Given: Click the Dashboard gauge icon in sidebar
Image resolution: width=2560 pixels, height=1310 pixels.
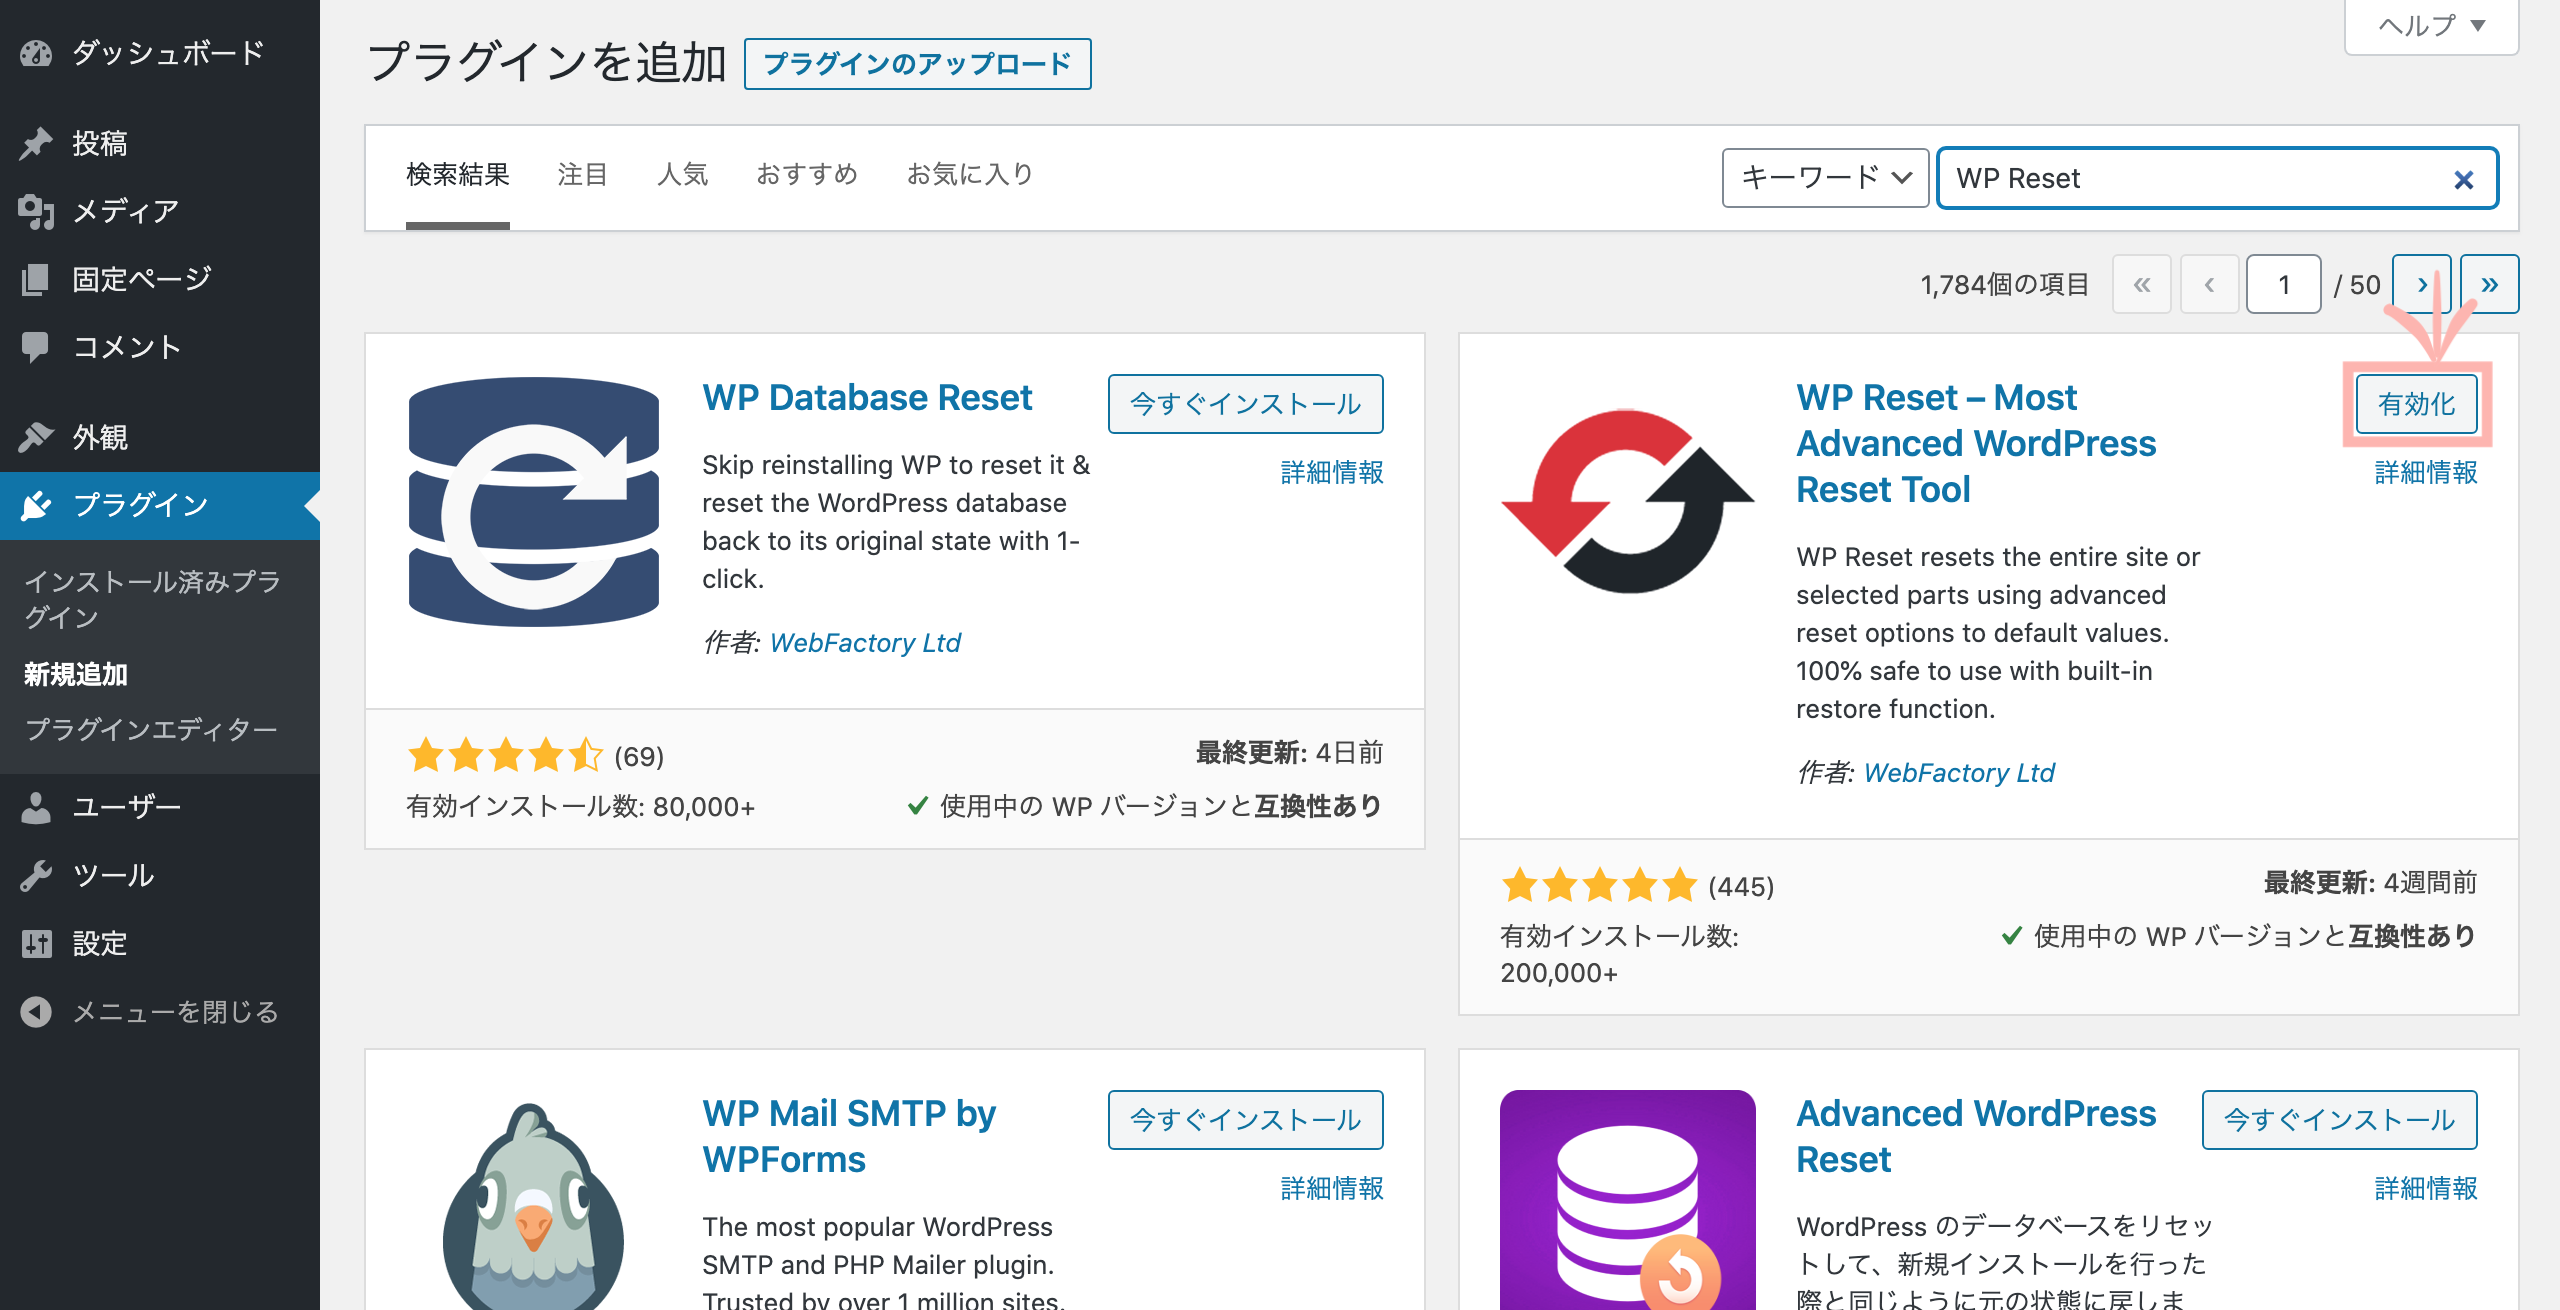Looking at the screenshot, I should [36, 53].
